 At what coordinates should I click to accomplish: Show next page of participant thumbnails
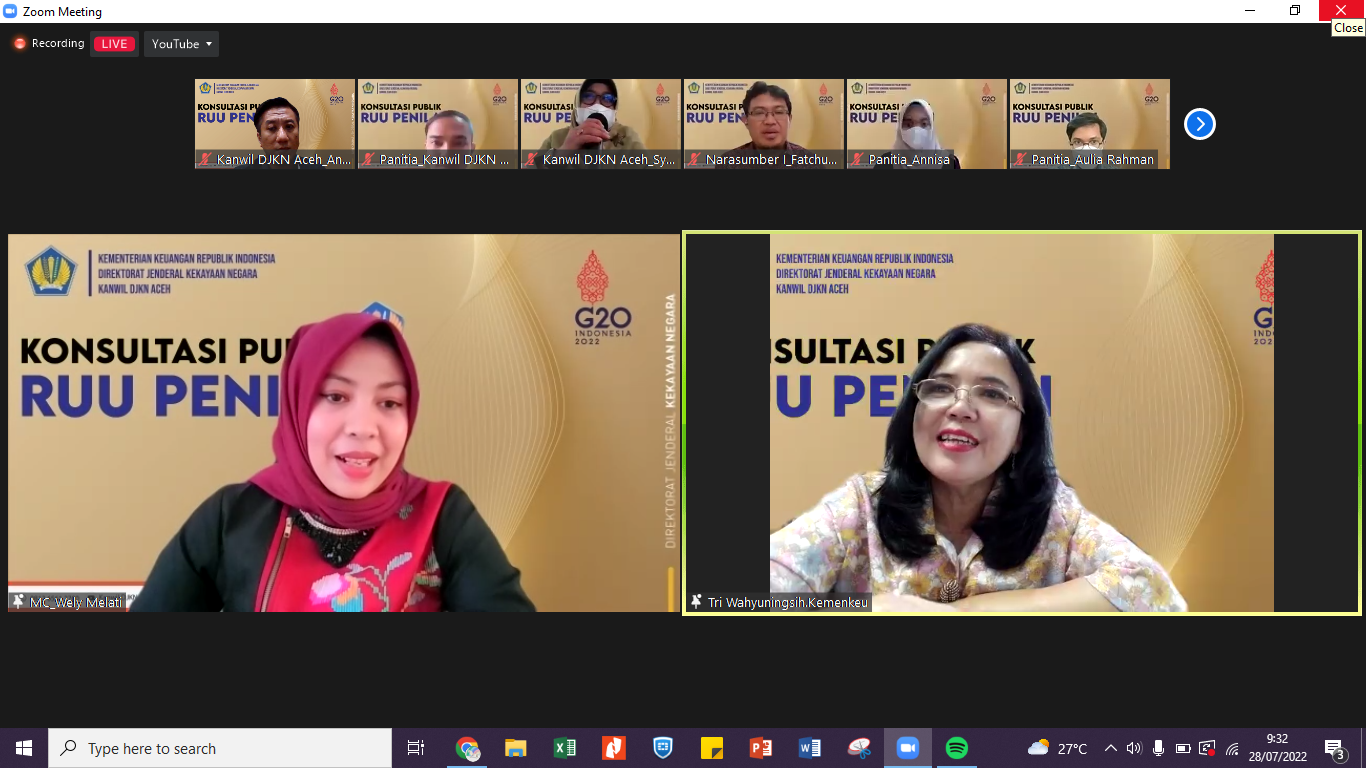[x=1199, y=124]
